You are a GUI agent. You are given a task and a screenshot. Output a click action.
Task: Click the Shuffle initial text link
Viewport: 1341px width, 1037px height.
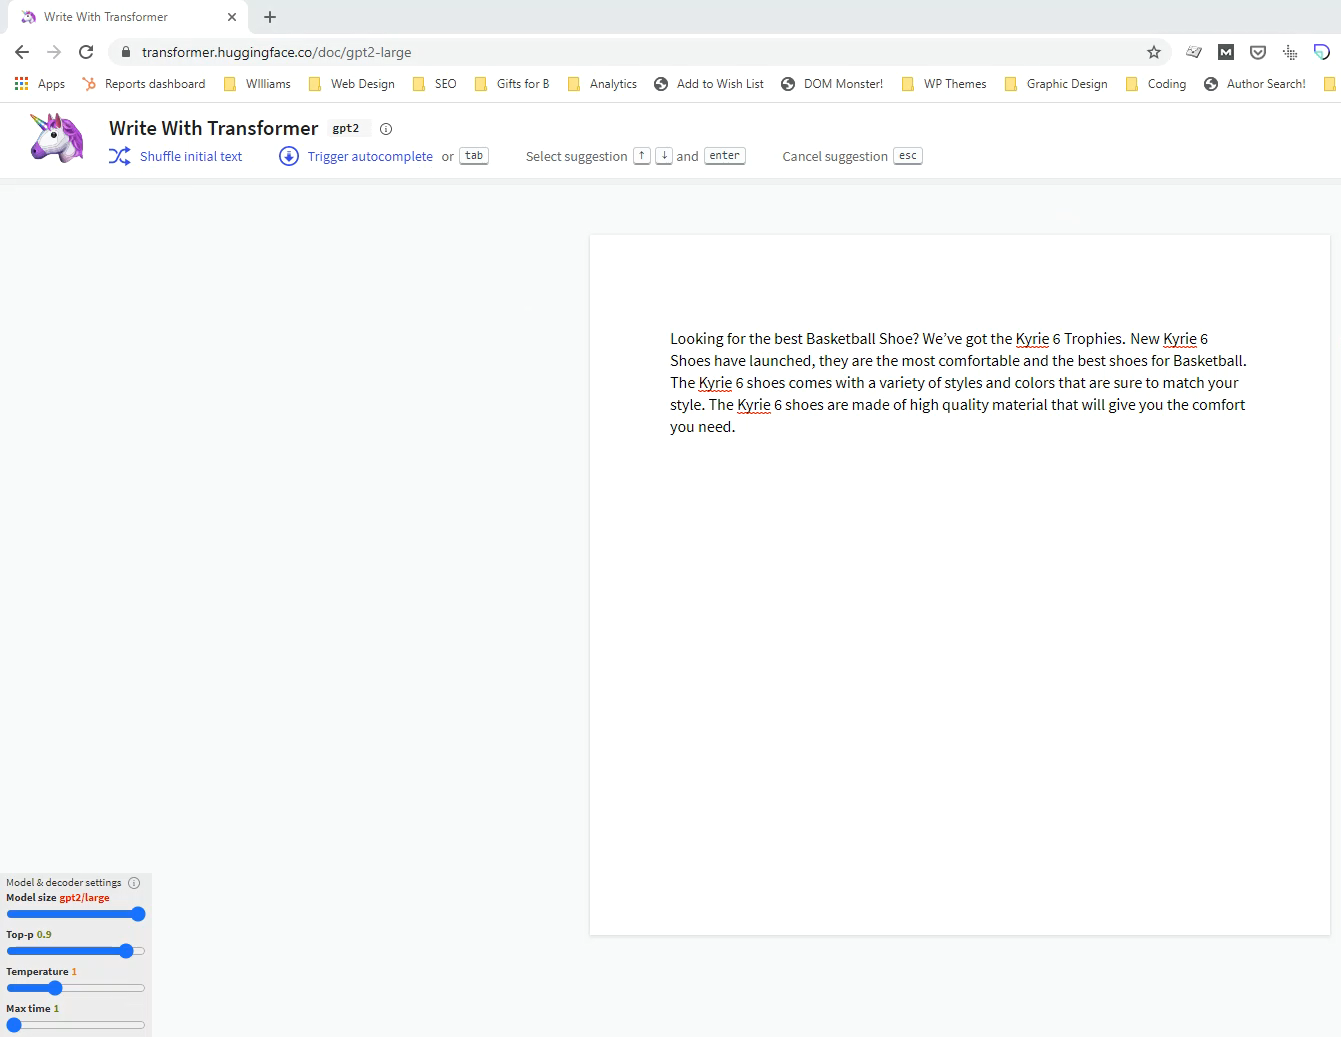(x=191, y=156)
